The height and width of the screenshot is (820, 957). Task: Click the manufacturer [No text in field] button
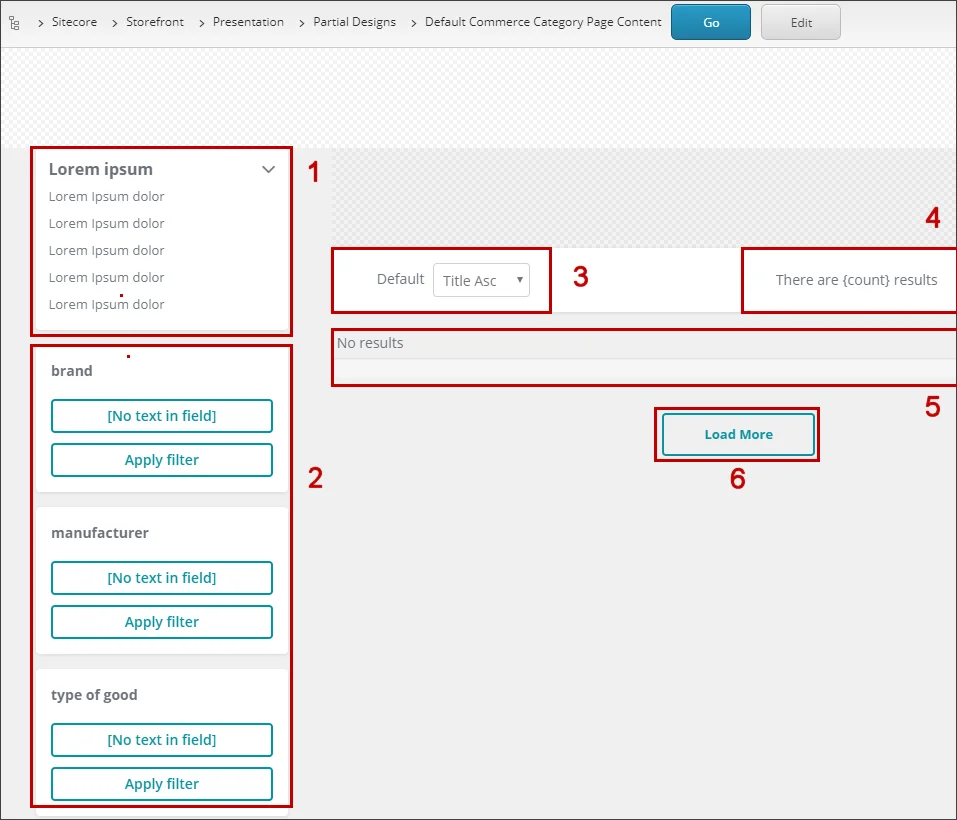click(x=162, y=578)
